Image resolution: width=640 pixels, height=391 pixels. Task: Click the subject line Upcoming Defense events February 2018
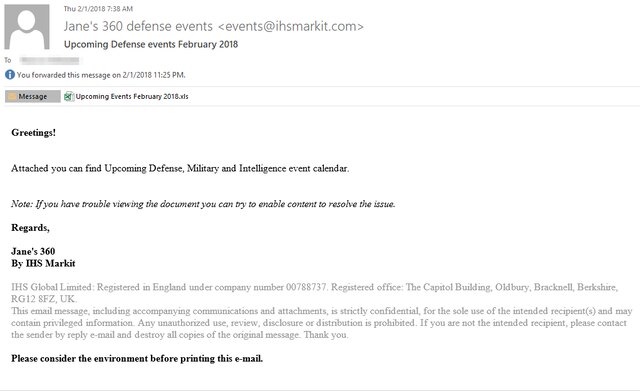pos(151,44)
